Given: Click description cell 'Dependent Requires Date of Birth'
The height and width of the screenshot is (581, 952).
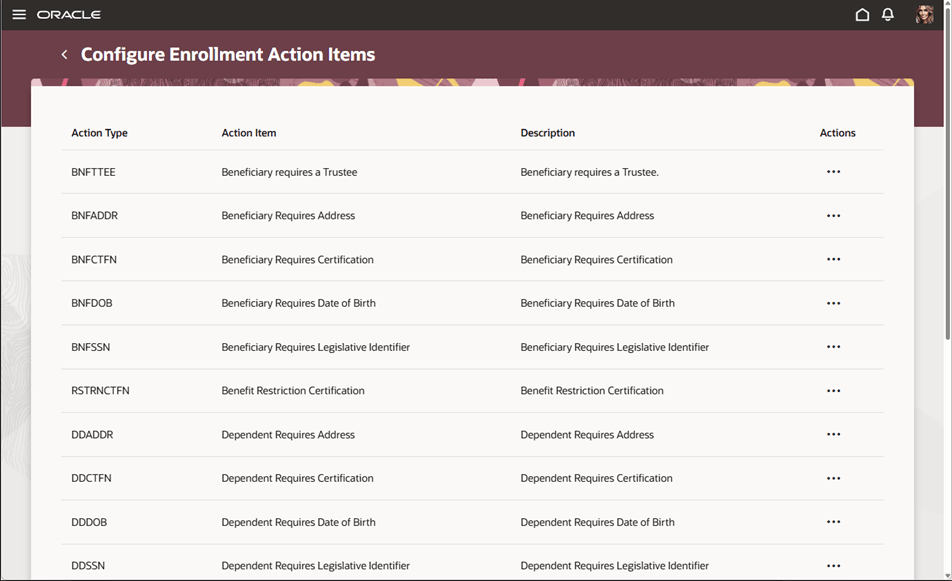Looking at the screenshot, I should [x=597, y=522].
